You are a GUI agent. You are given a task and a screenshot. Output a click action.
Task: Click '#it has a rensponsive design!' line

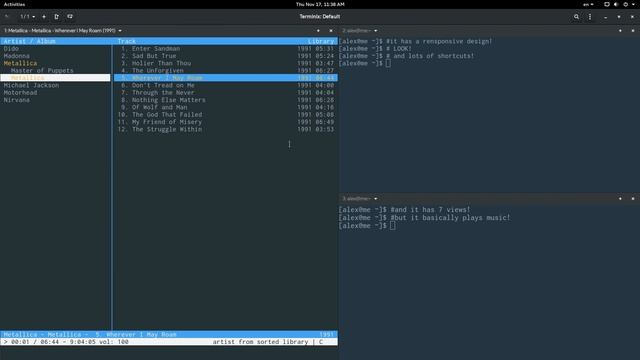(x=439, y=41)
